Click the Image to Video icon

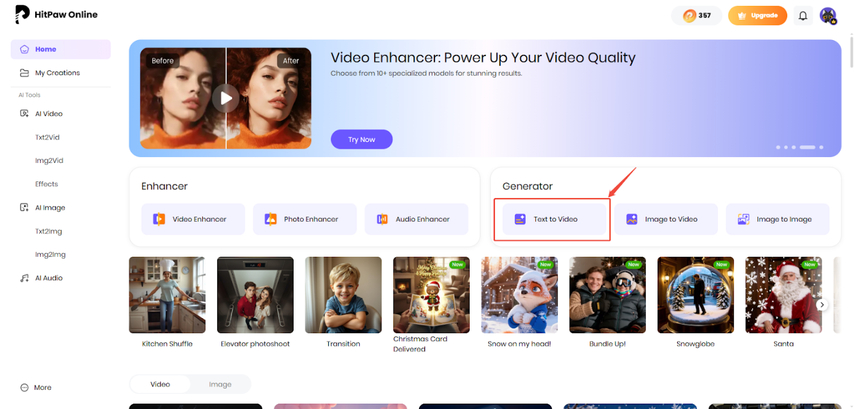[x=632, y=219]
